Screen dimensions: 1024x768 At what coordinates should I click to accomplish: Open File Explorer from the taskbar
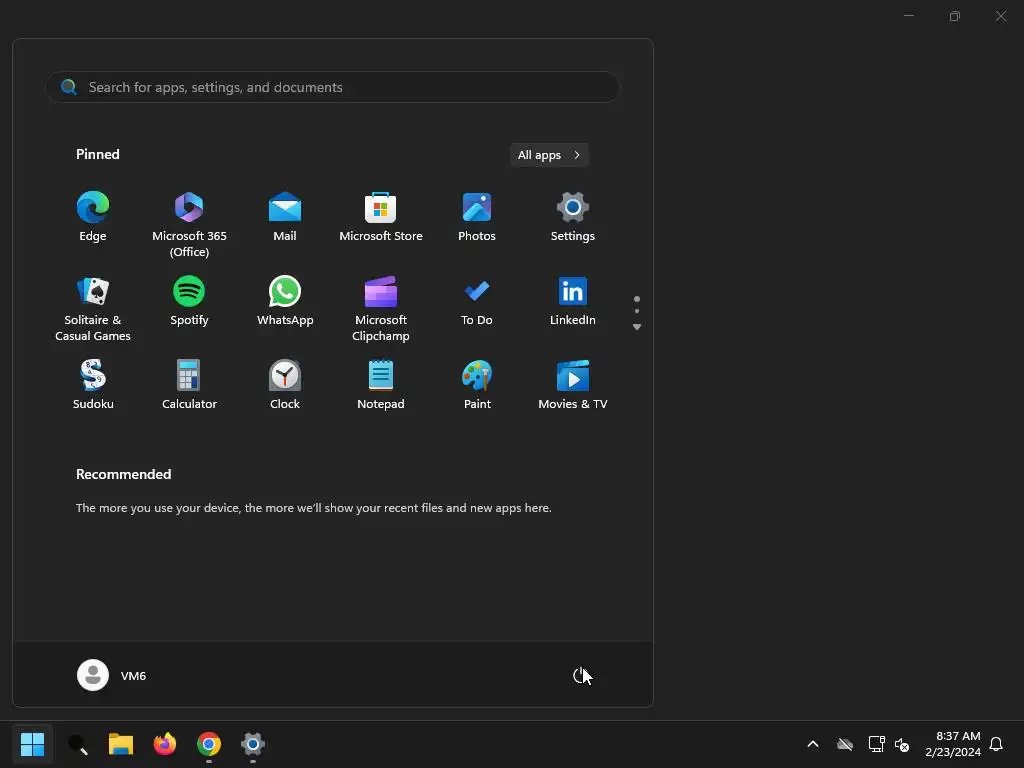pos(121,744)
